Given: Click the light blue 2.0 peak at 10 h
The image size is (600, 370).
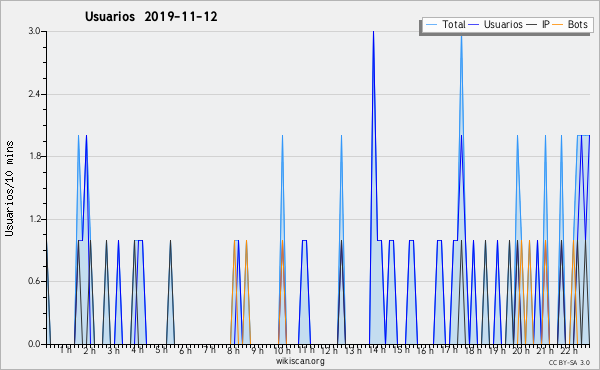Looking at the screenshot, I should (x=282, y=136).
